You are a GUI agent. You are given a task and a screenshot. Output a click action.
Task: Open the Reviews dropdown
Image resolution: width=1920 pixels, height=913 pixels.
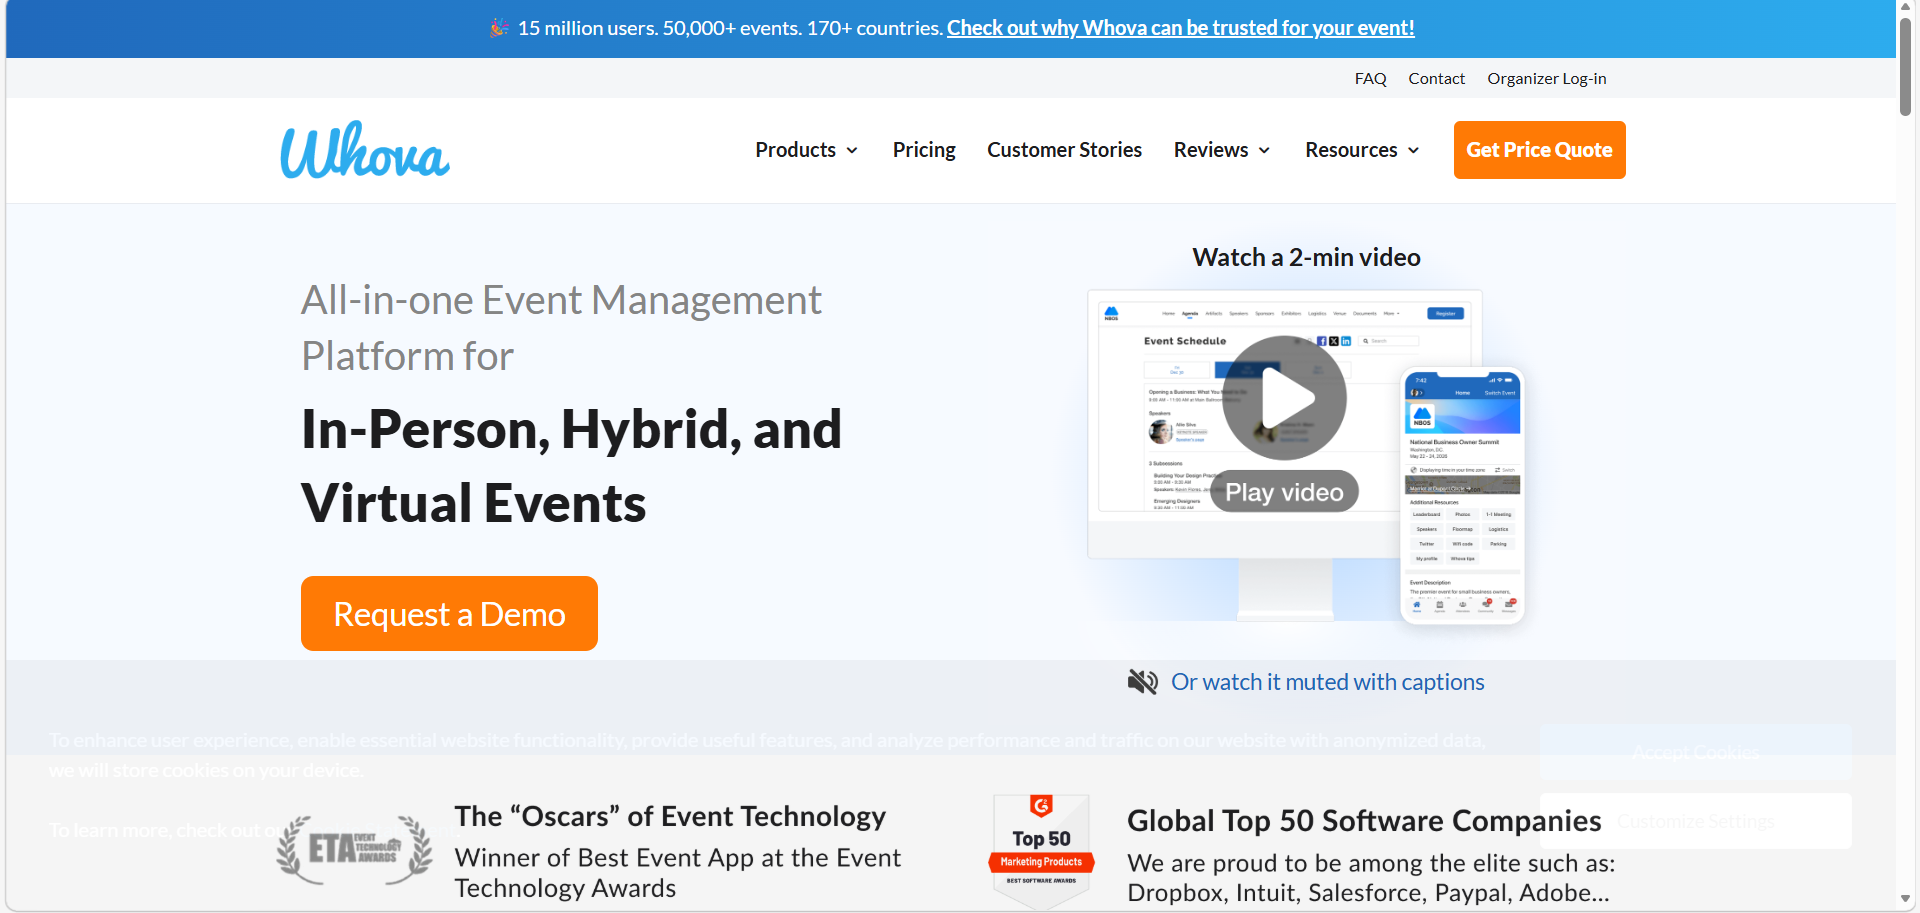(x=1221, y=150)
